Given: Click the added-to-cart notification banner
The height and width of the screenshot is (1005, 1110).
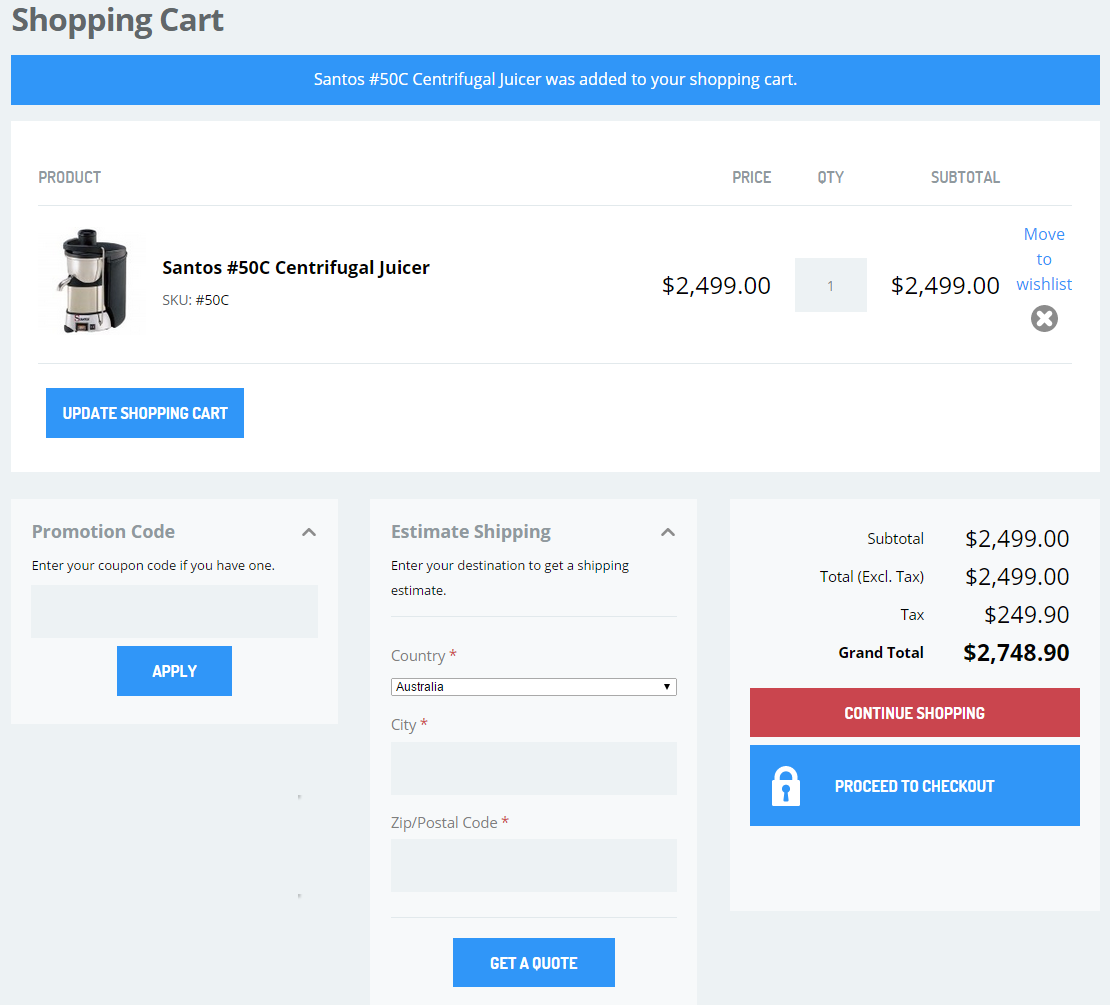Looking at the screenshot, I should click(x=555, y=80).
